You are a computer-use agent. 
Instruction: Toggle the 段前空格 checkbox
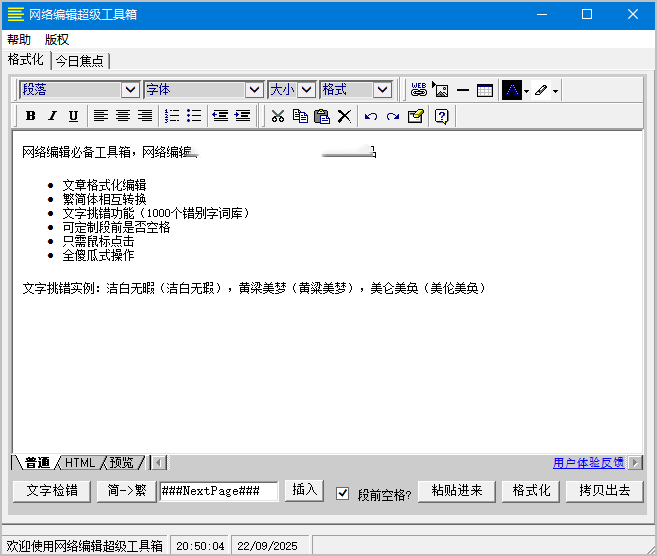pos(343,493)
